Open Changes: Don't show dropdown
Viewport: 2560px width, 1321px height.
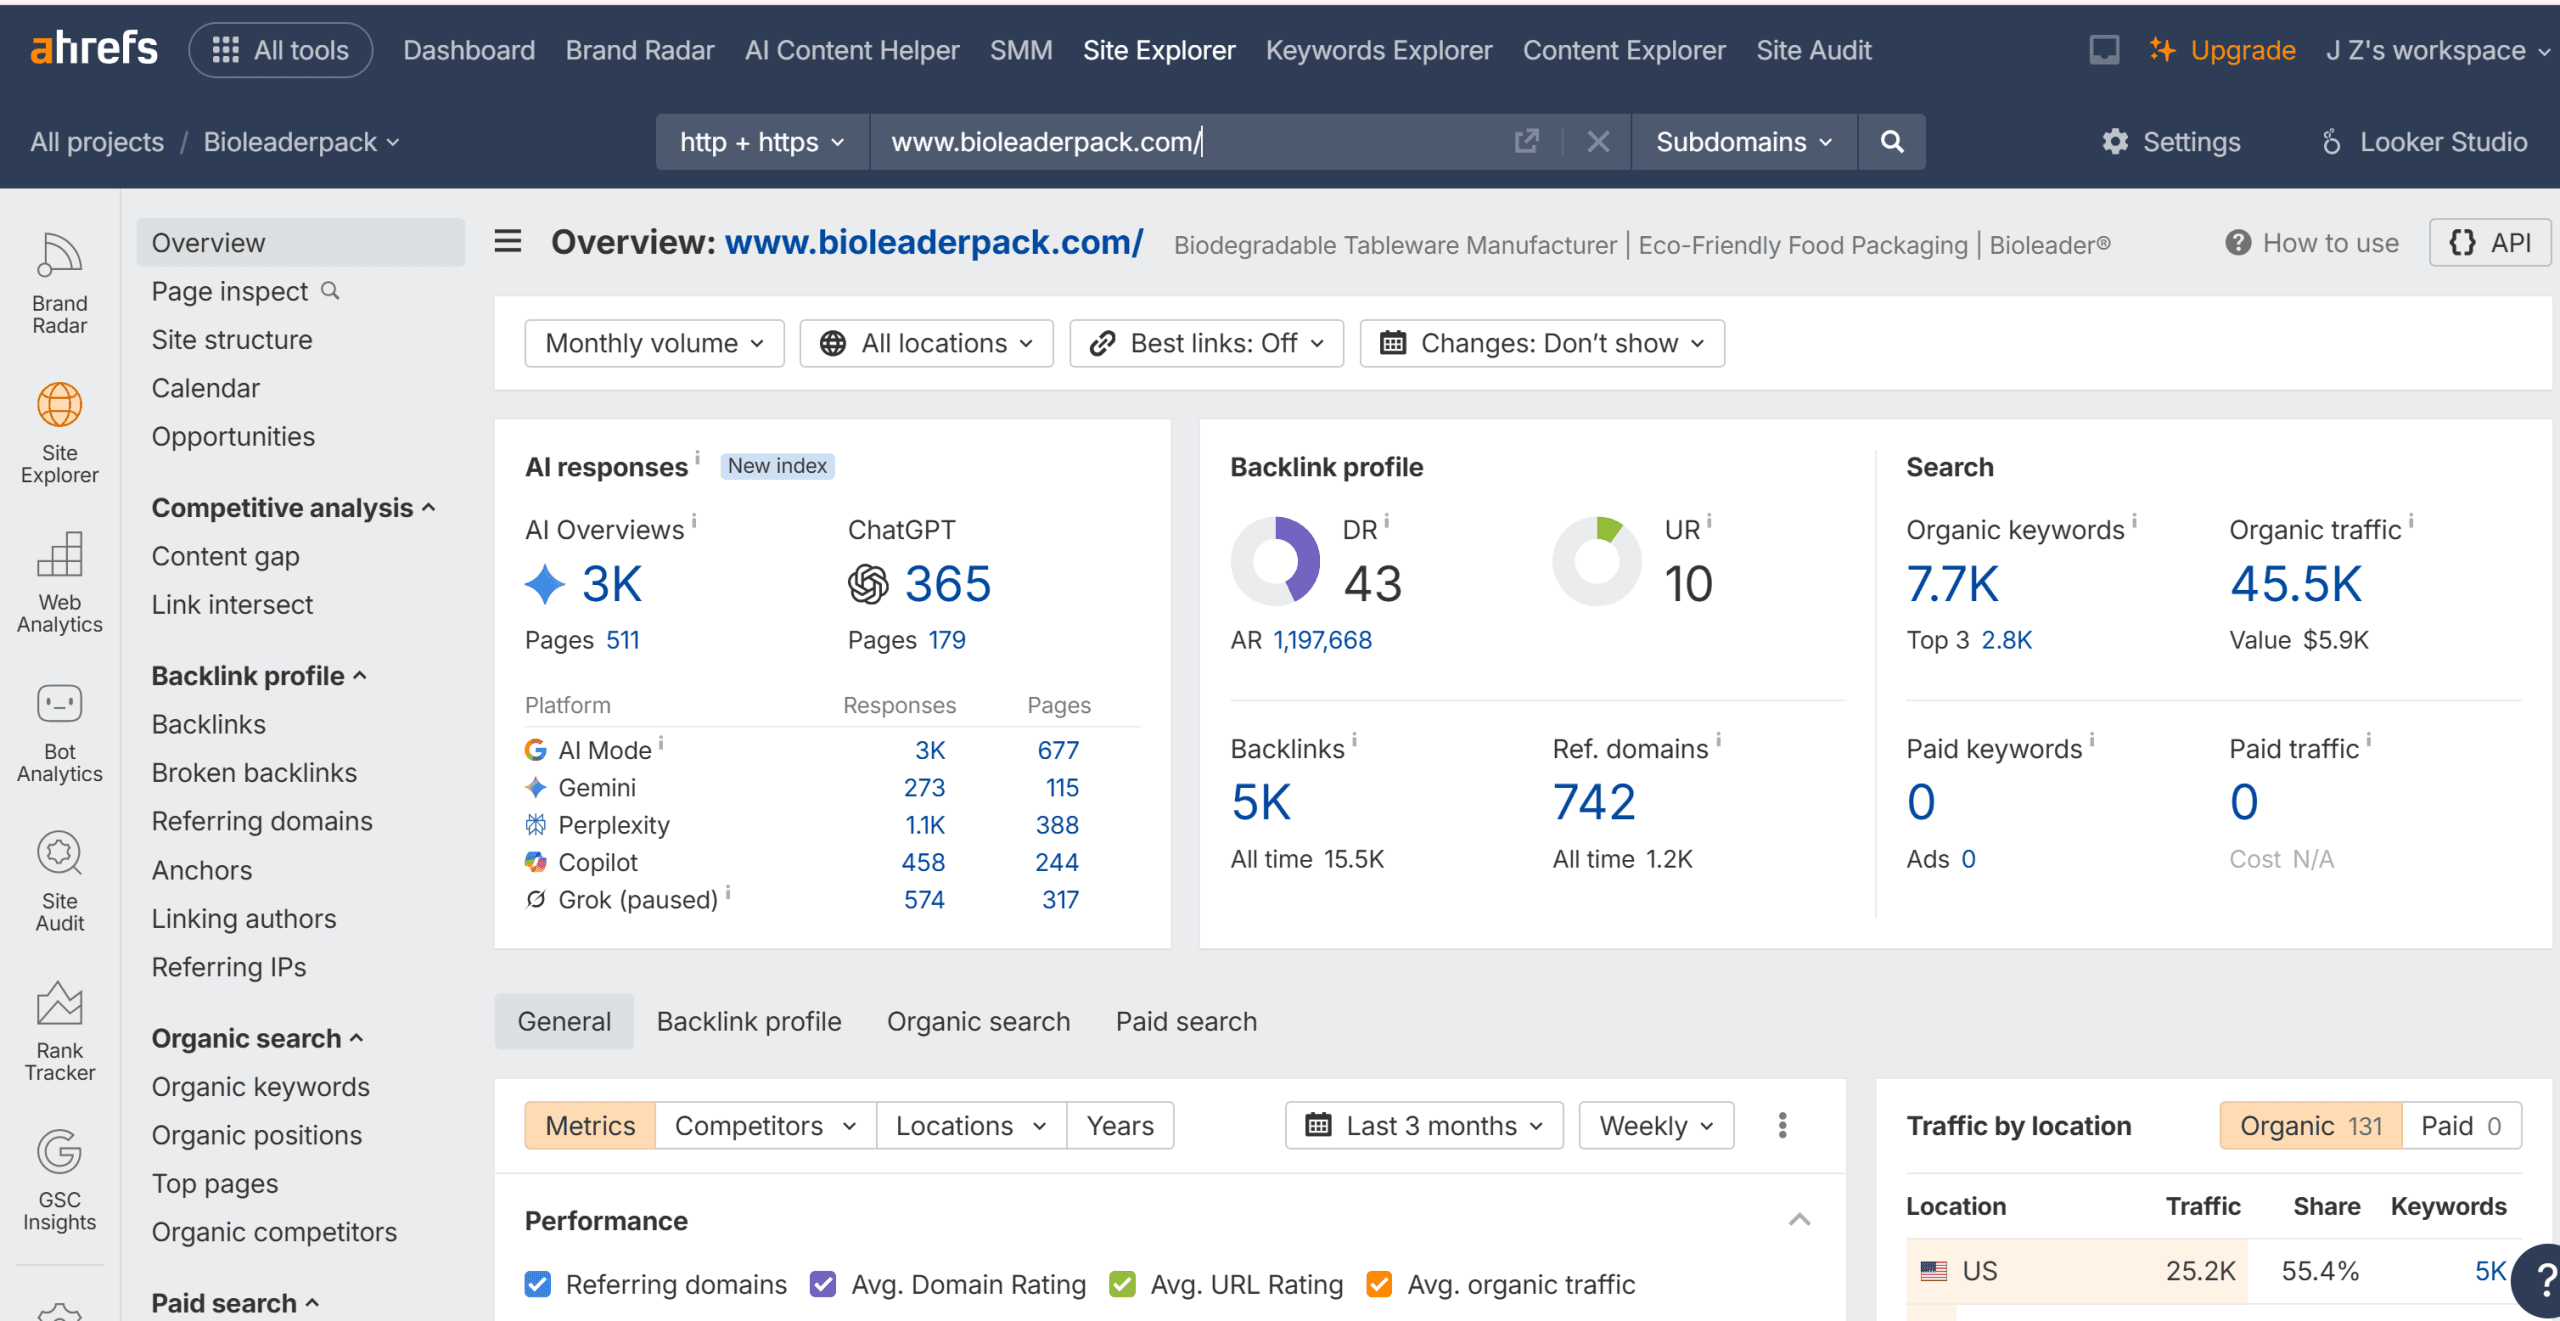1542,343
